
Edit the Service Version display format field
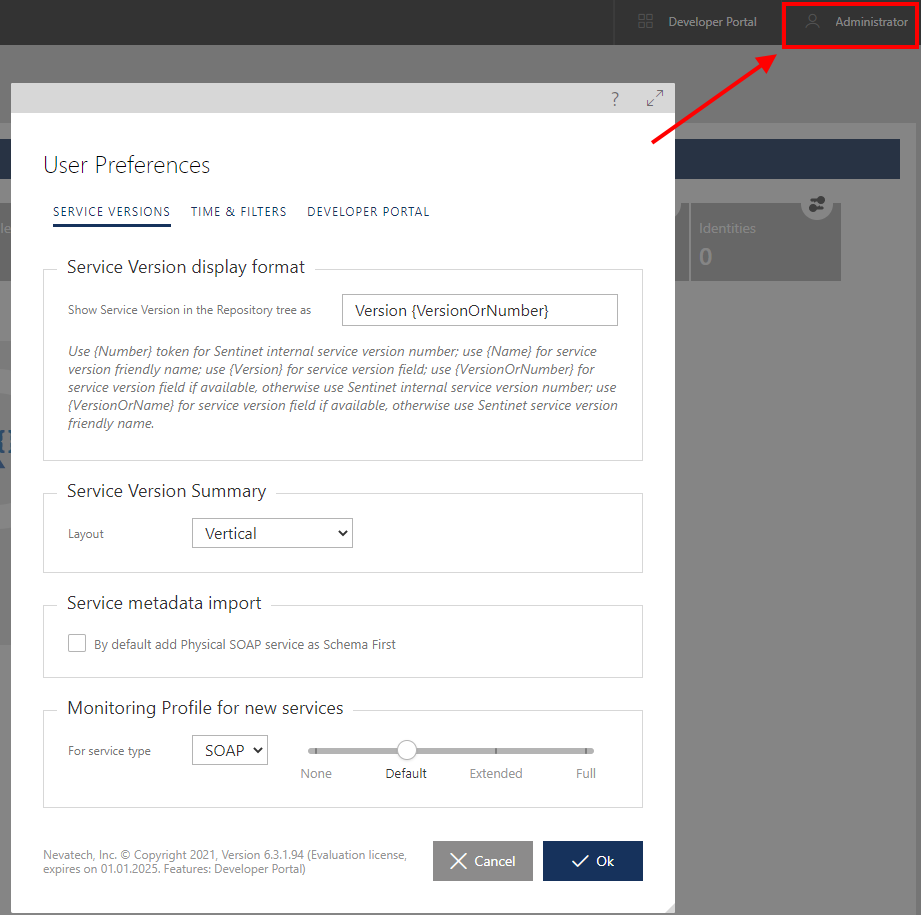479,310
